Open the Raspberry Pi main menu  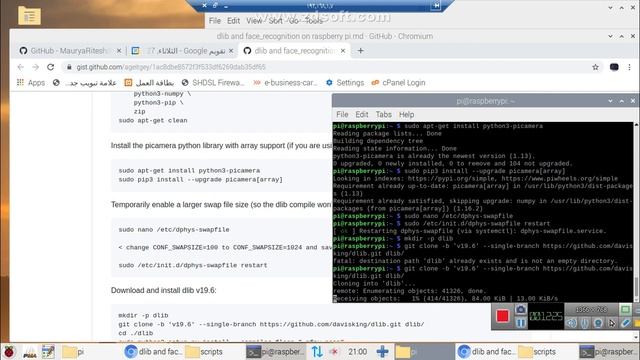pos(9,351)
